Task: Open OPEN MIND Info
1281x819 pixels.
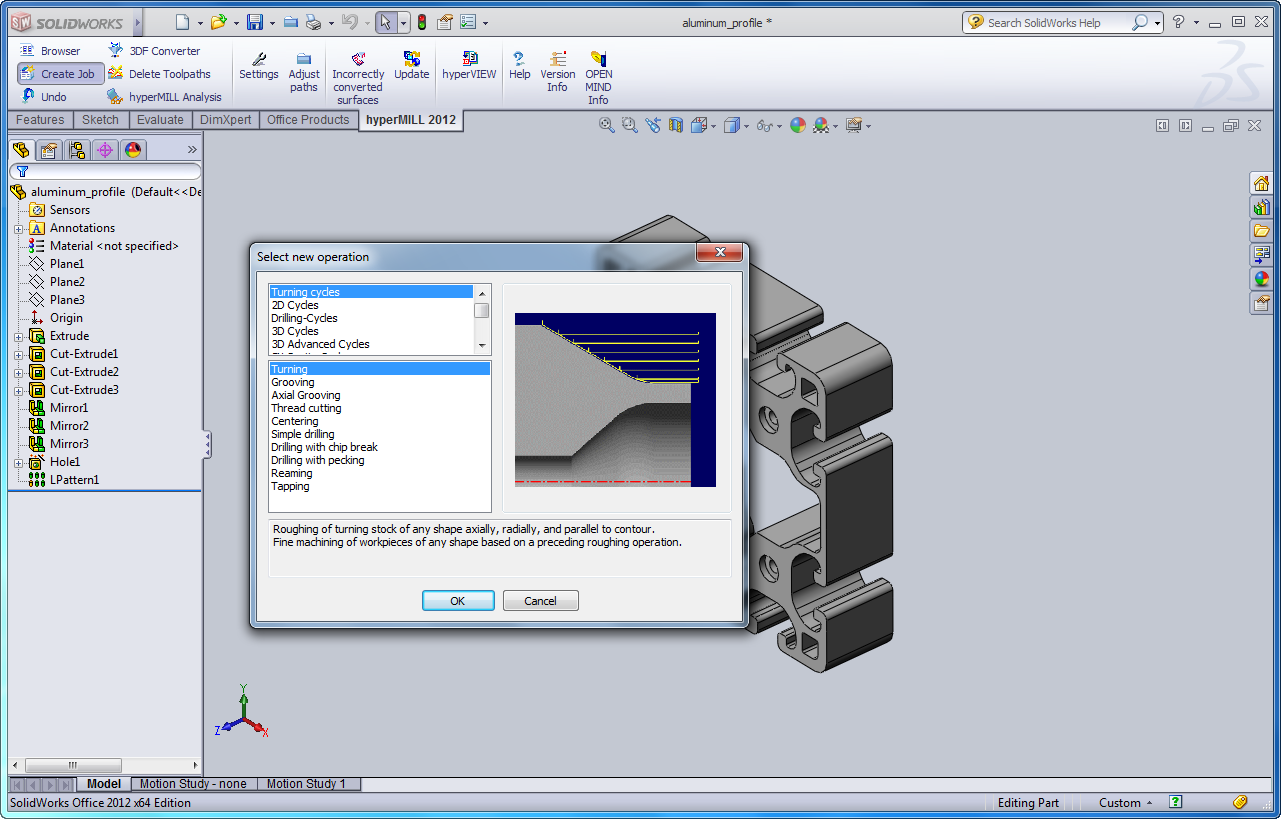Action: click(598, 78)
